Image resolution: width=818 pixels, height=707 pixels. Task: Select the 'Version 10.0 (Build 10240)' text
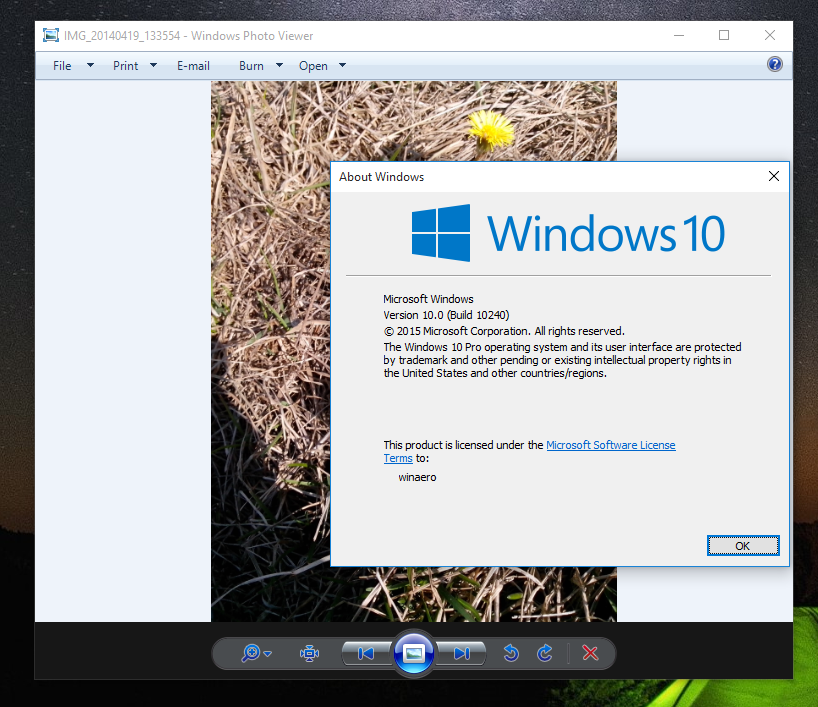(x=446, y=315)
